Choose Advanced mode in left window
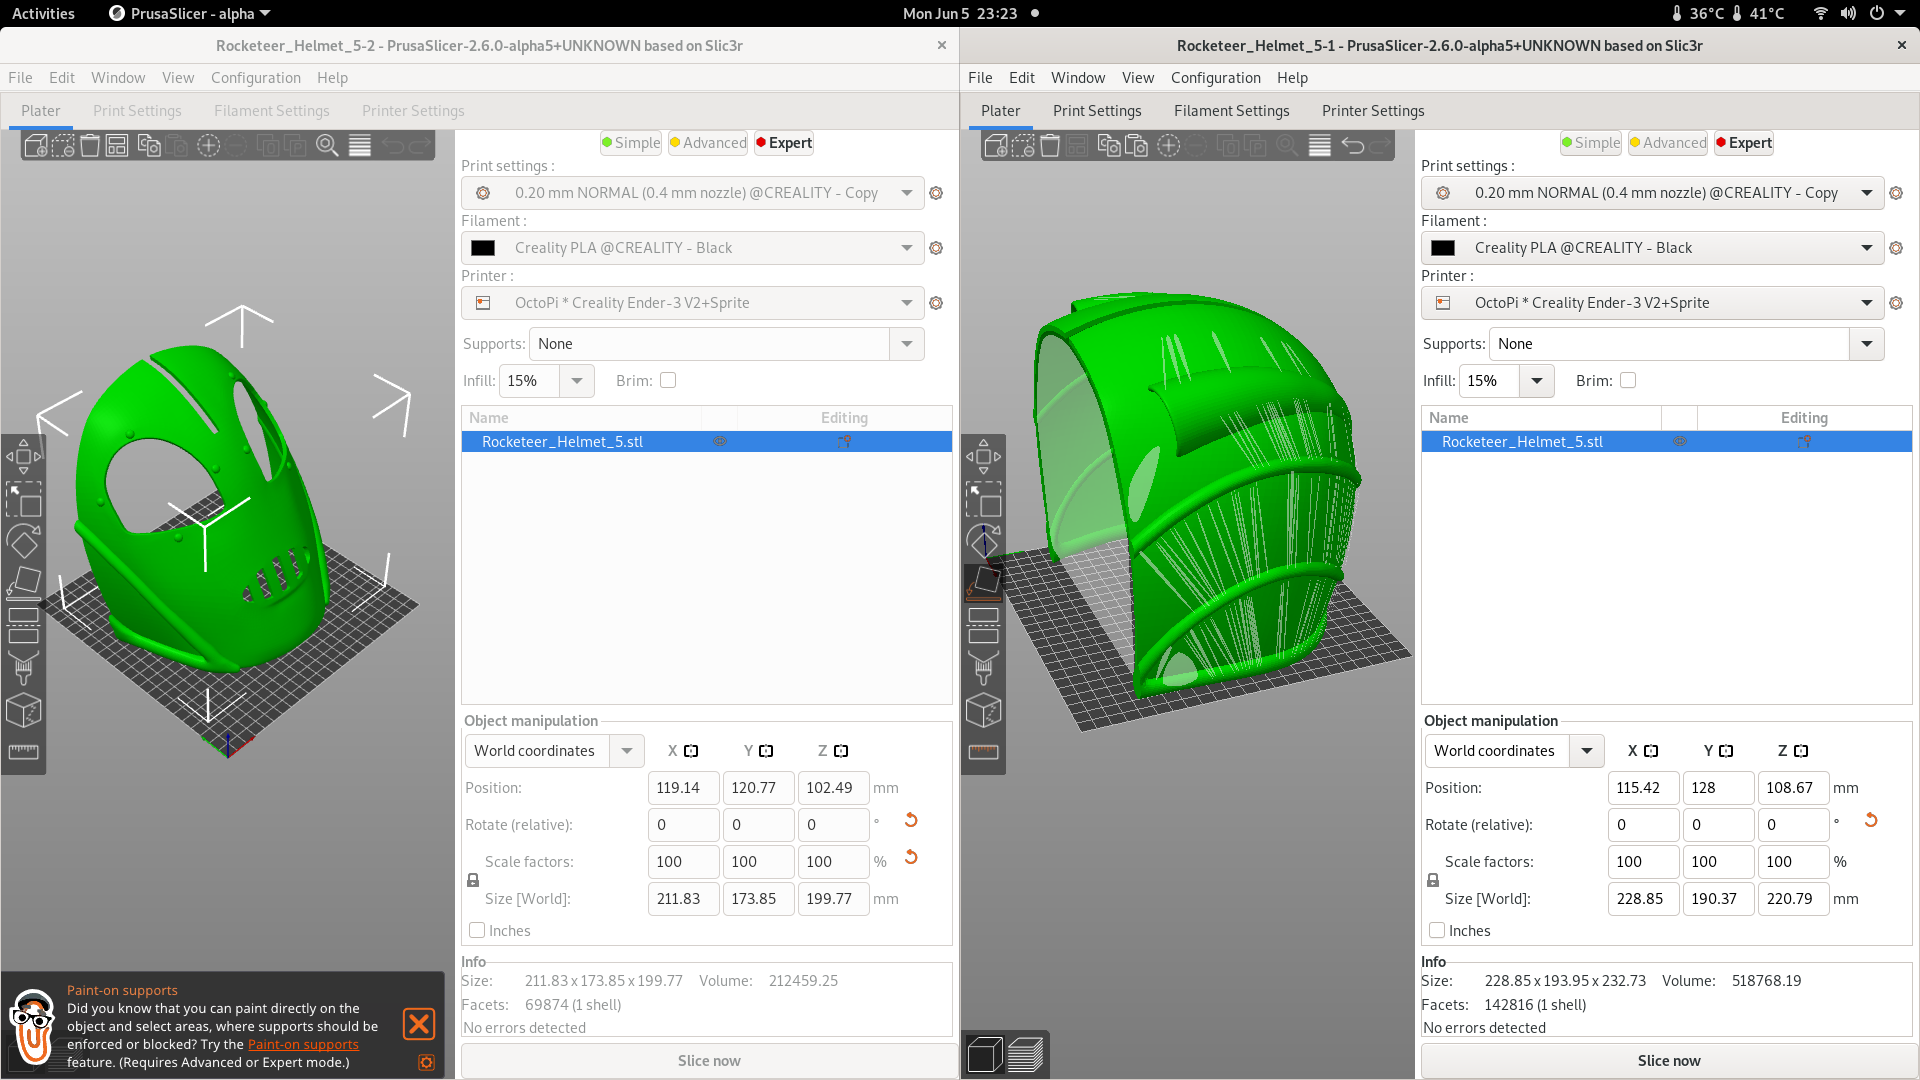The height and width of the screenshot is (1080, 1920). click(x=708, y=143)
